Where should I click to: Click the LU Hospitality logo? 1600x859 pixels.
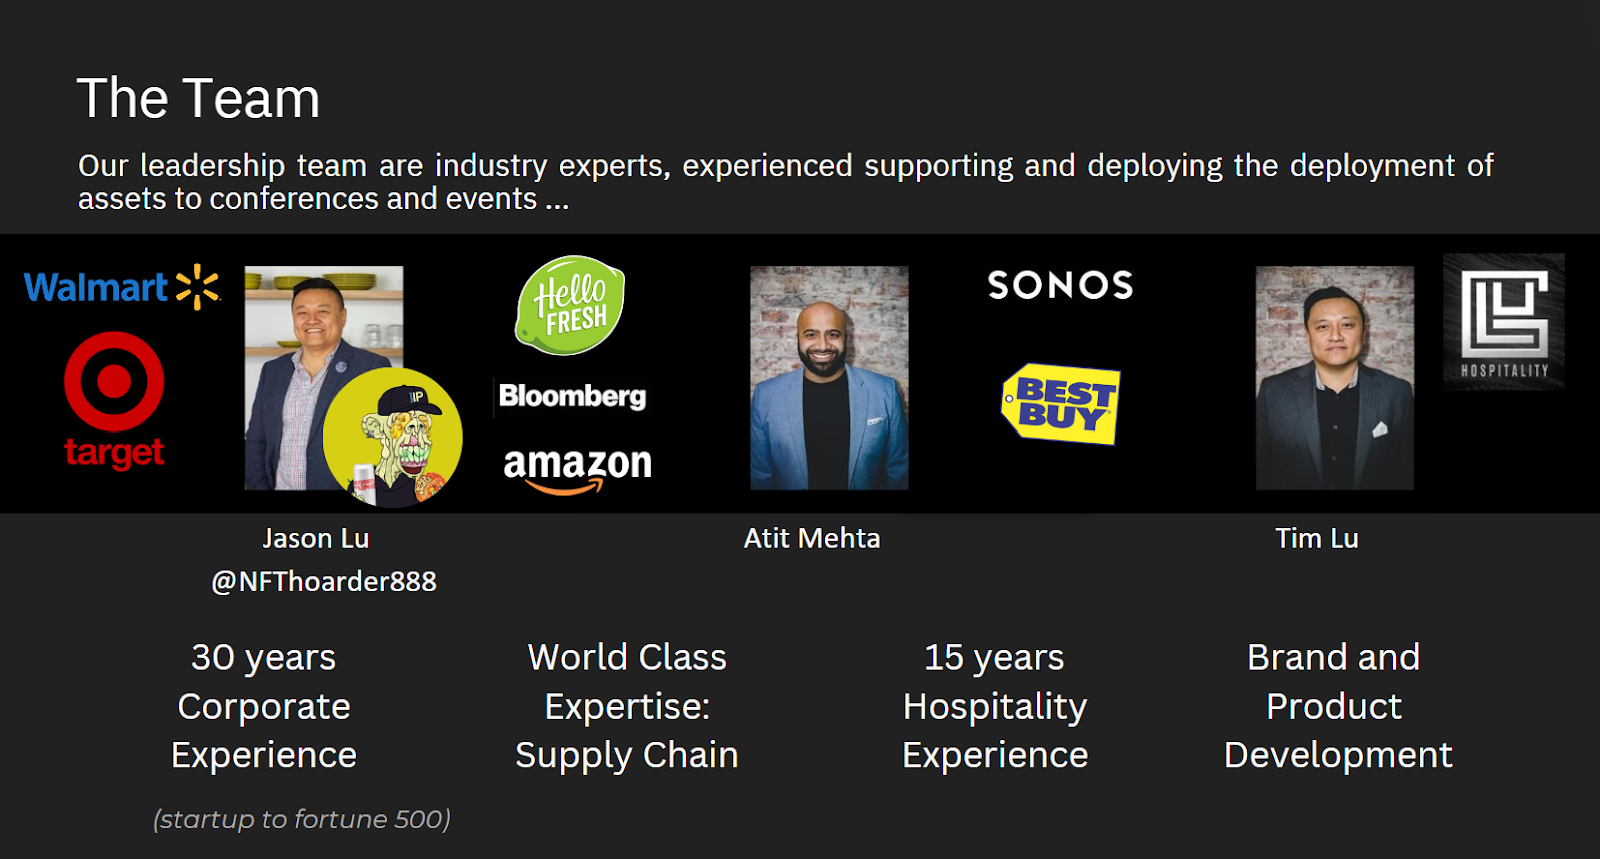click(1503, 321)
